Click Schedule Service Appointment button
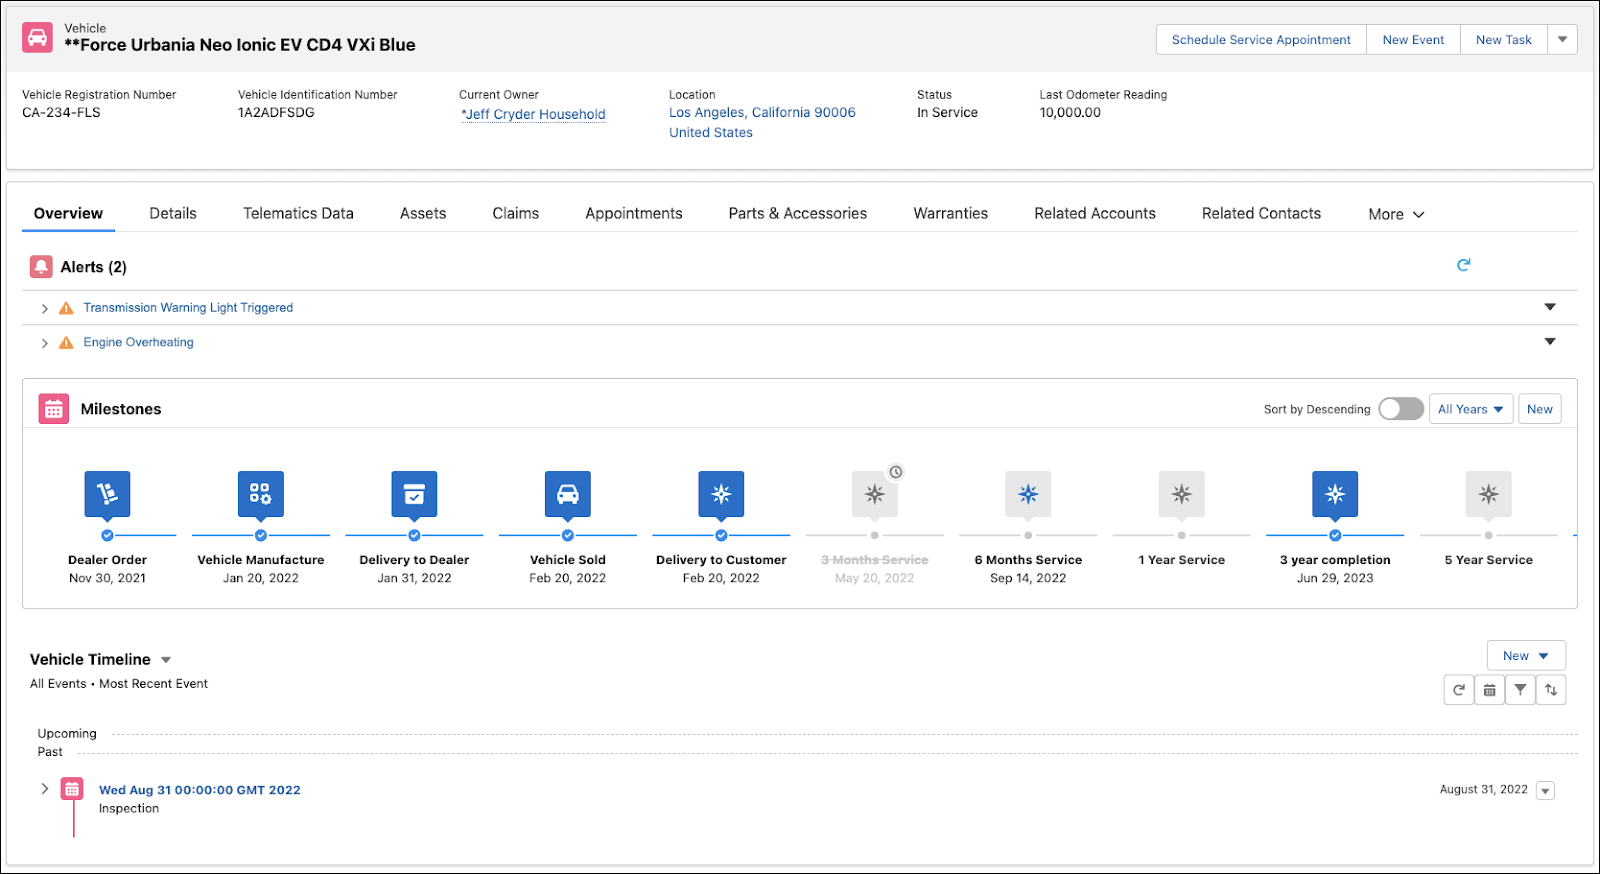Viewport: 1600px width, 874px height. tap(1261, 40)
